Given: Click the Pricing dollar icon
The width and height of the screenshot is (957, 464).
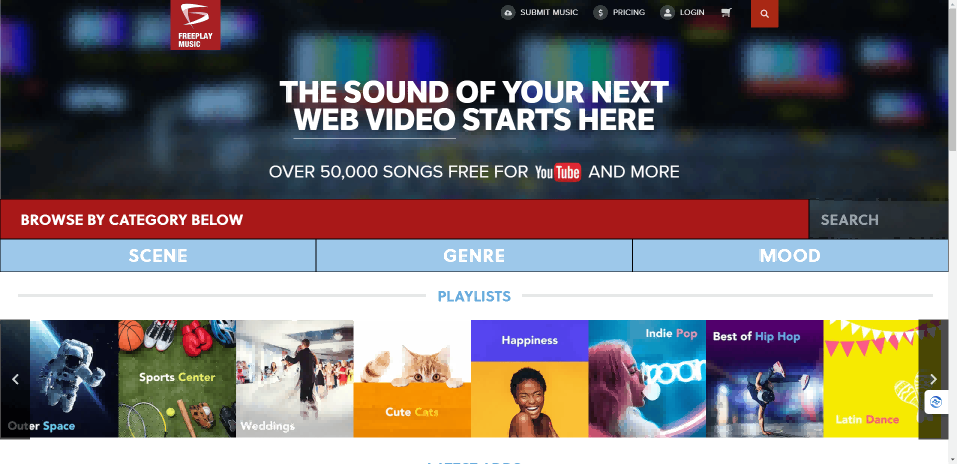Looking at the screenshot, I should tap(601, 12).
